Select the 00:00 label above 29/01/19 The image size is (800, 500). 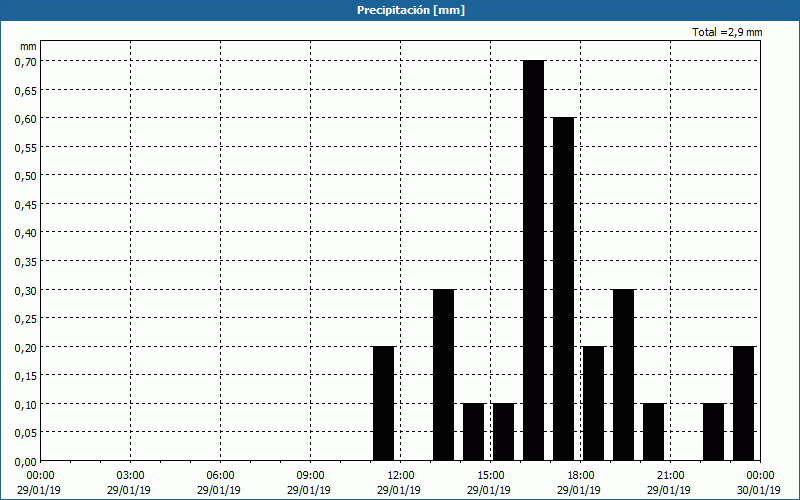(x=40, y=476)
